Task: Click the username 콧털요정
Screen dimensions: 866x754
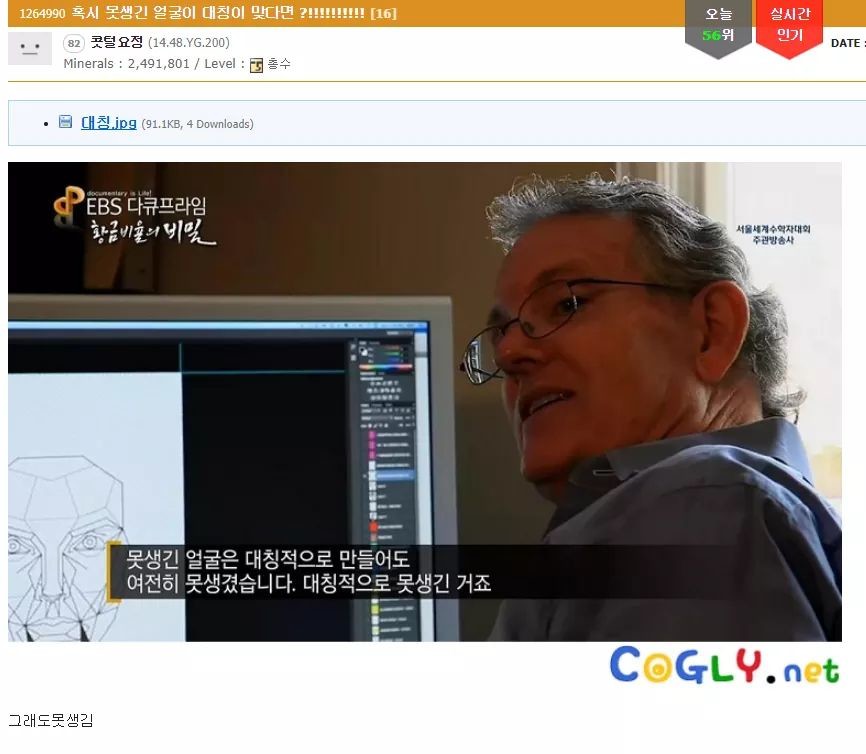Action: 116,42
